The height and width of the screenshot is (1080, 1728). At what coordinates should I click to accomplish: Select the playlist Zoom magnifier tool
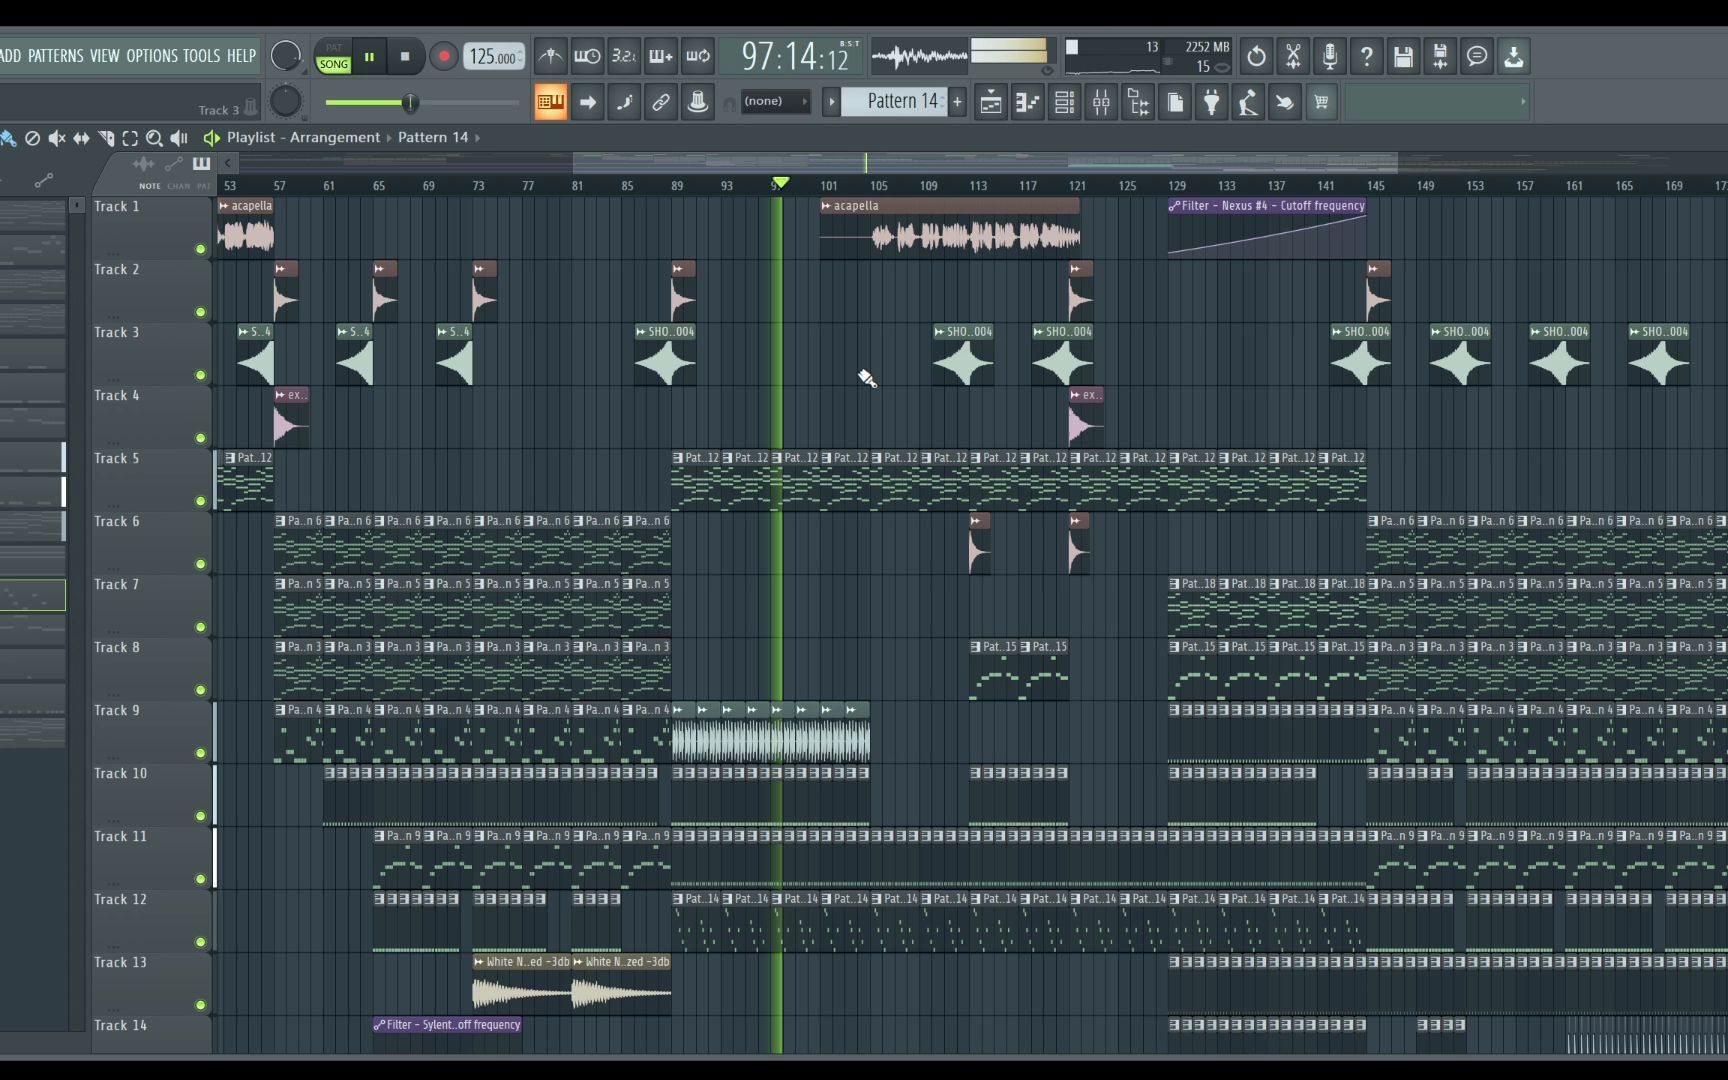[154, 138]
